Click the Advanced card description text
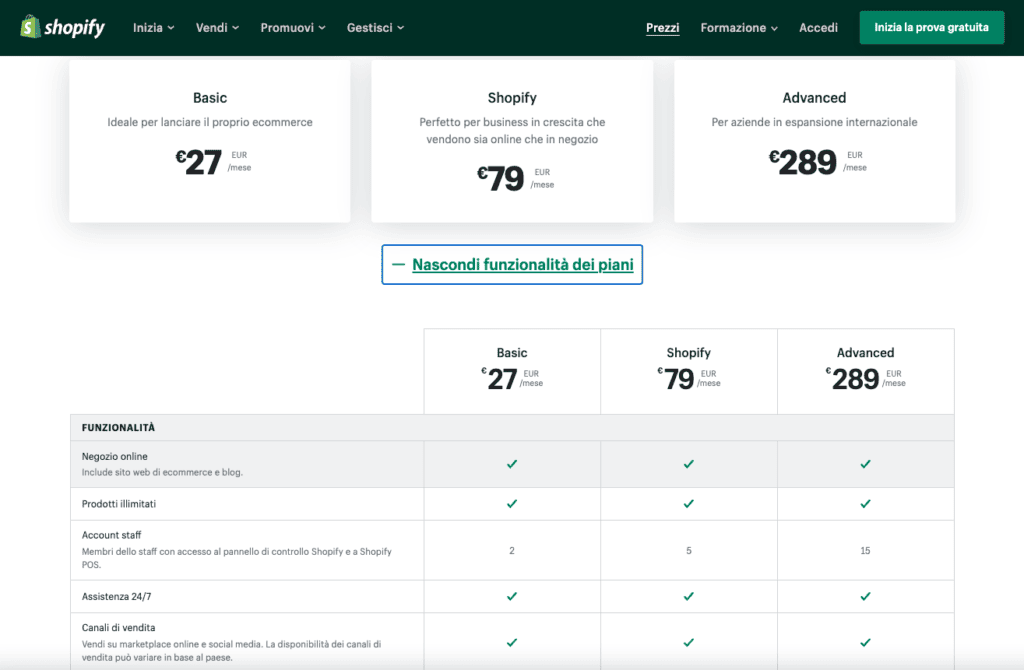The image size is (1024, 670). click(814, 122)
